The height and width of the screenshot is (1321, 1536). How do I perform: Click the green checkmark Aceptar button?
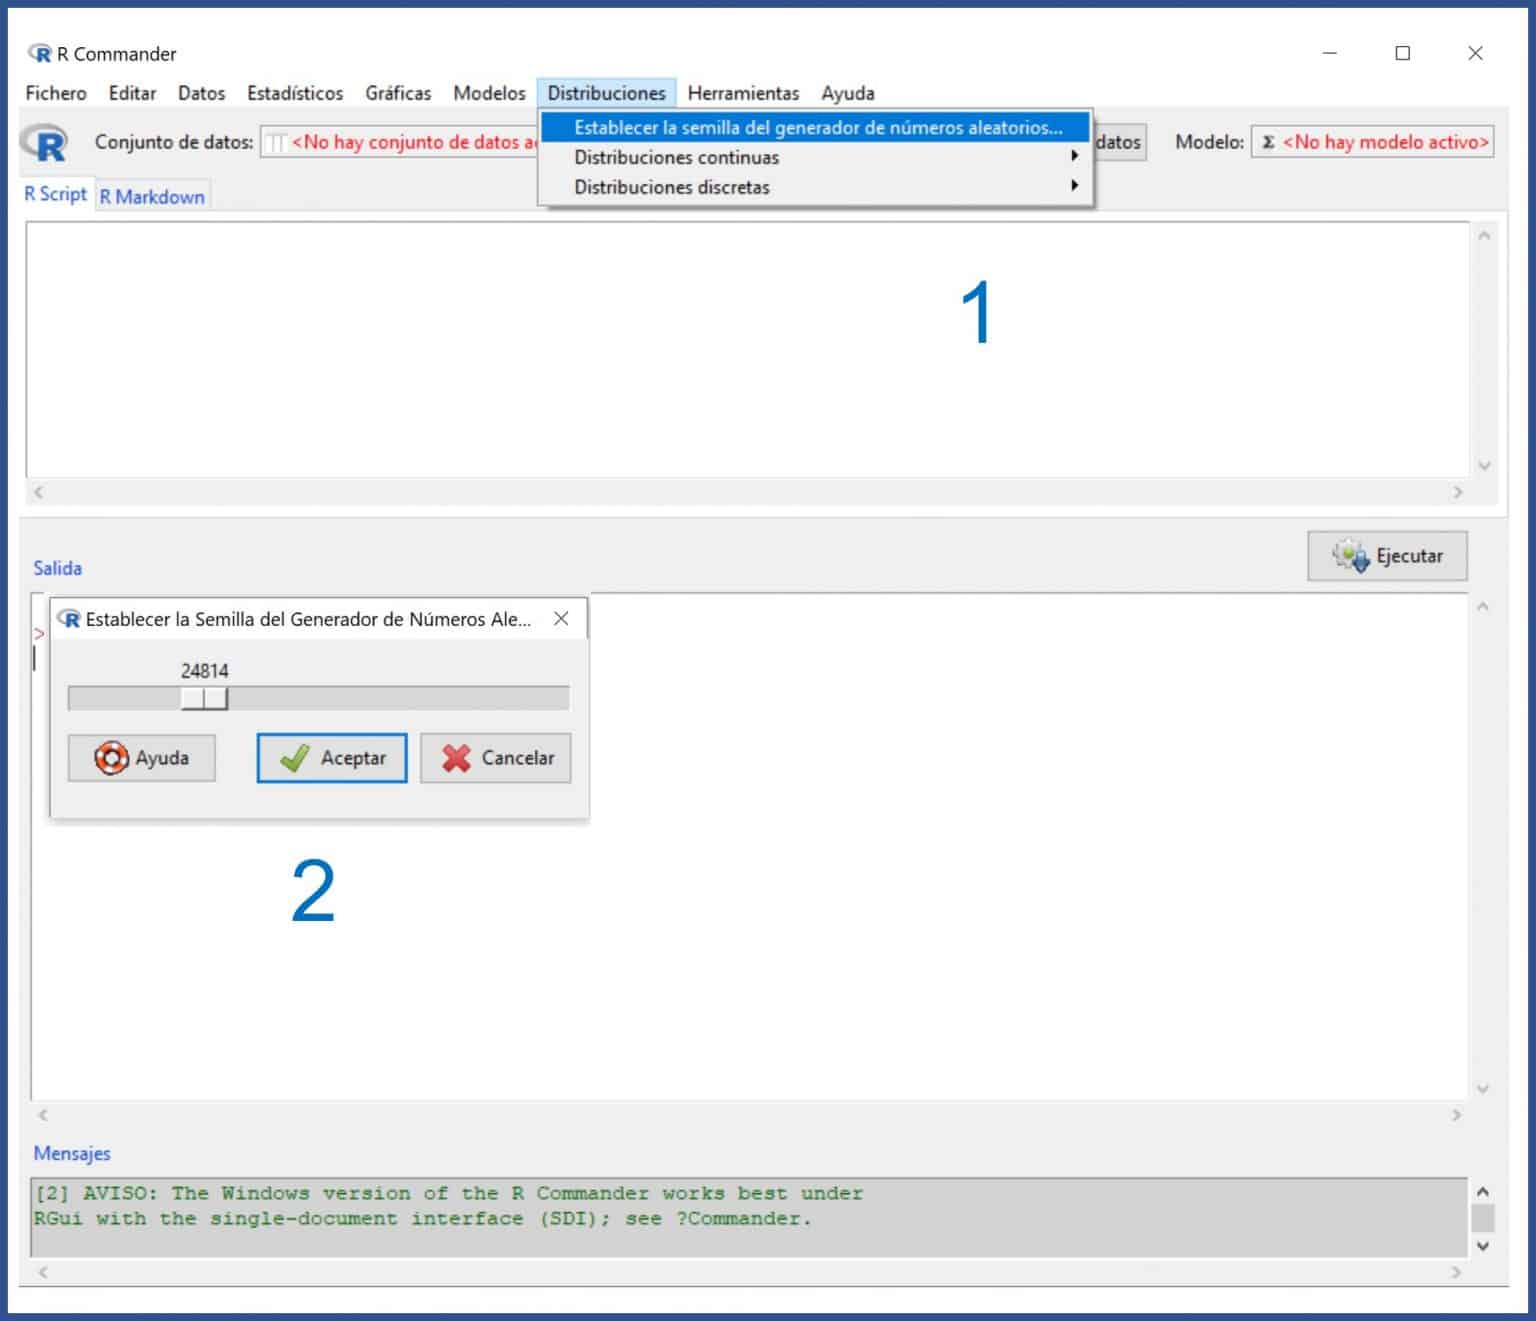(332, 758)
